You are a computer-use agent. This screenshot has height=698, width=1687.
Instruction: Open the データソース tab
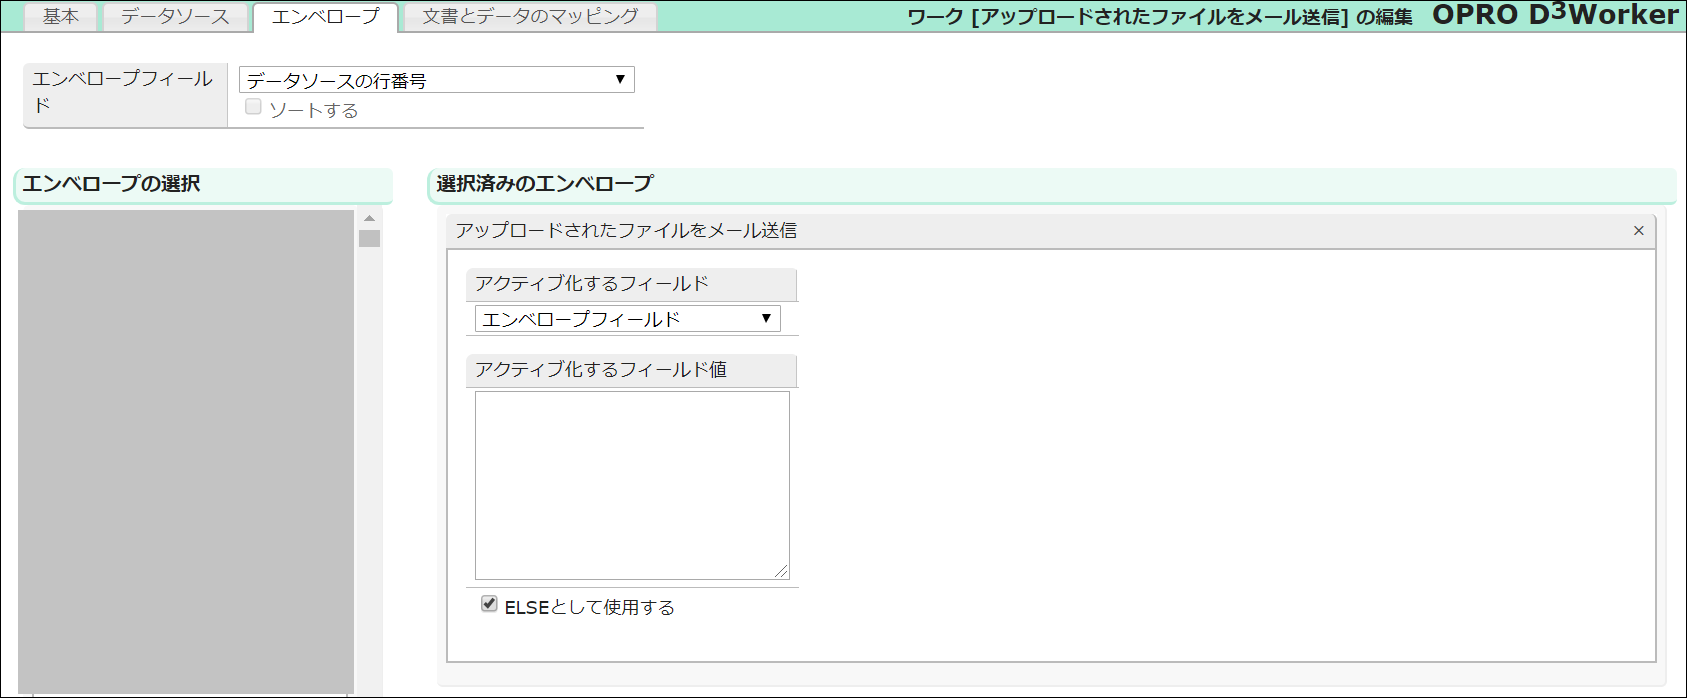coord(175,17)
